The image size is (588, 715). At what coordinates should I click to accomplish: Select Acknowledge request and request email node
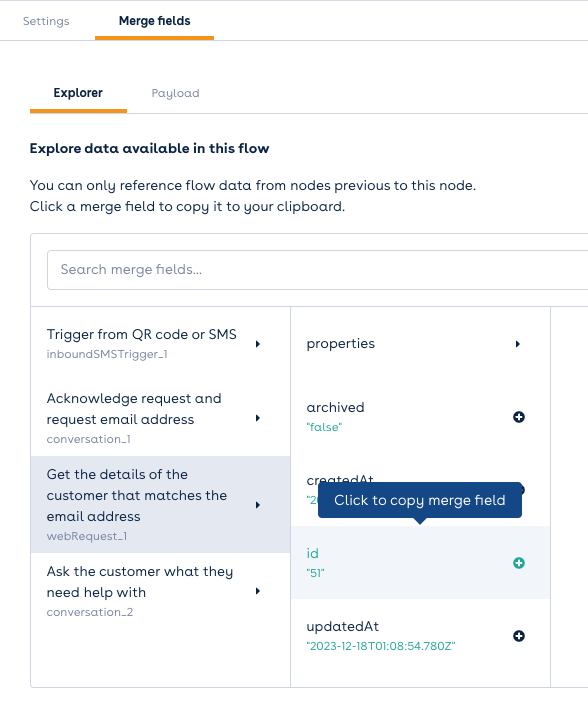point(161,418)
